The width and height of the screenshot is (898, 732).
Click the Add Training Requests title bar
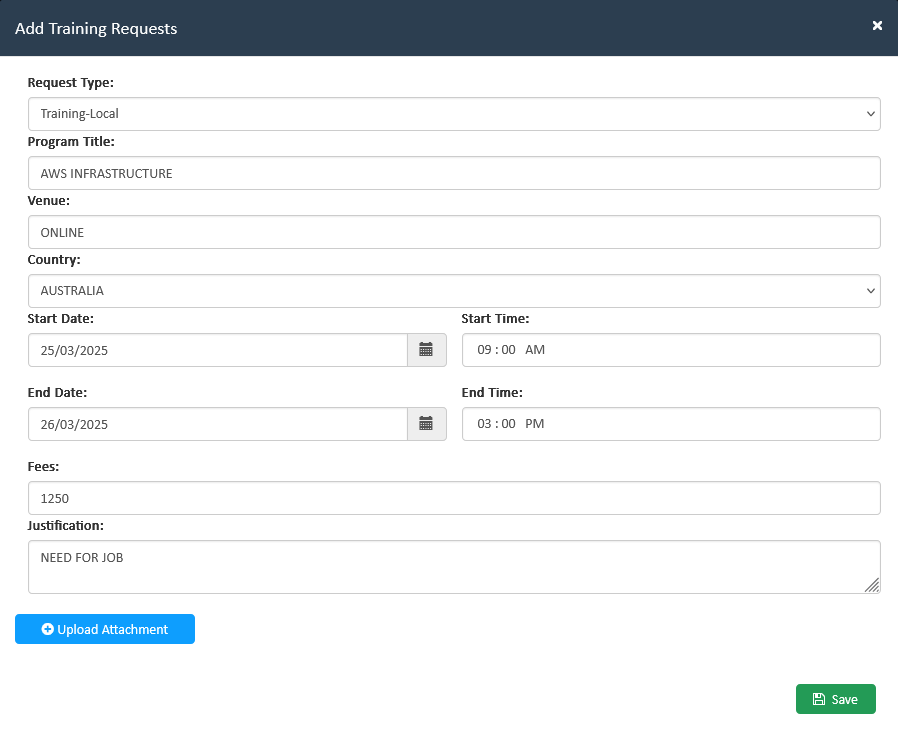[x=95, y=28]
